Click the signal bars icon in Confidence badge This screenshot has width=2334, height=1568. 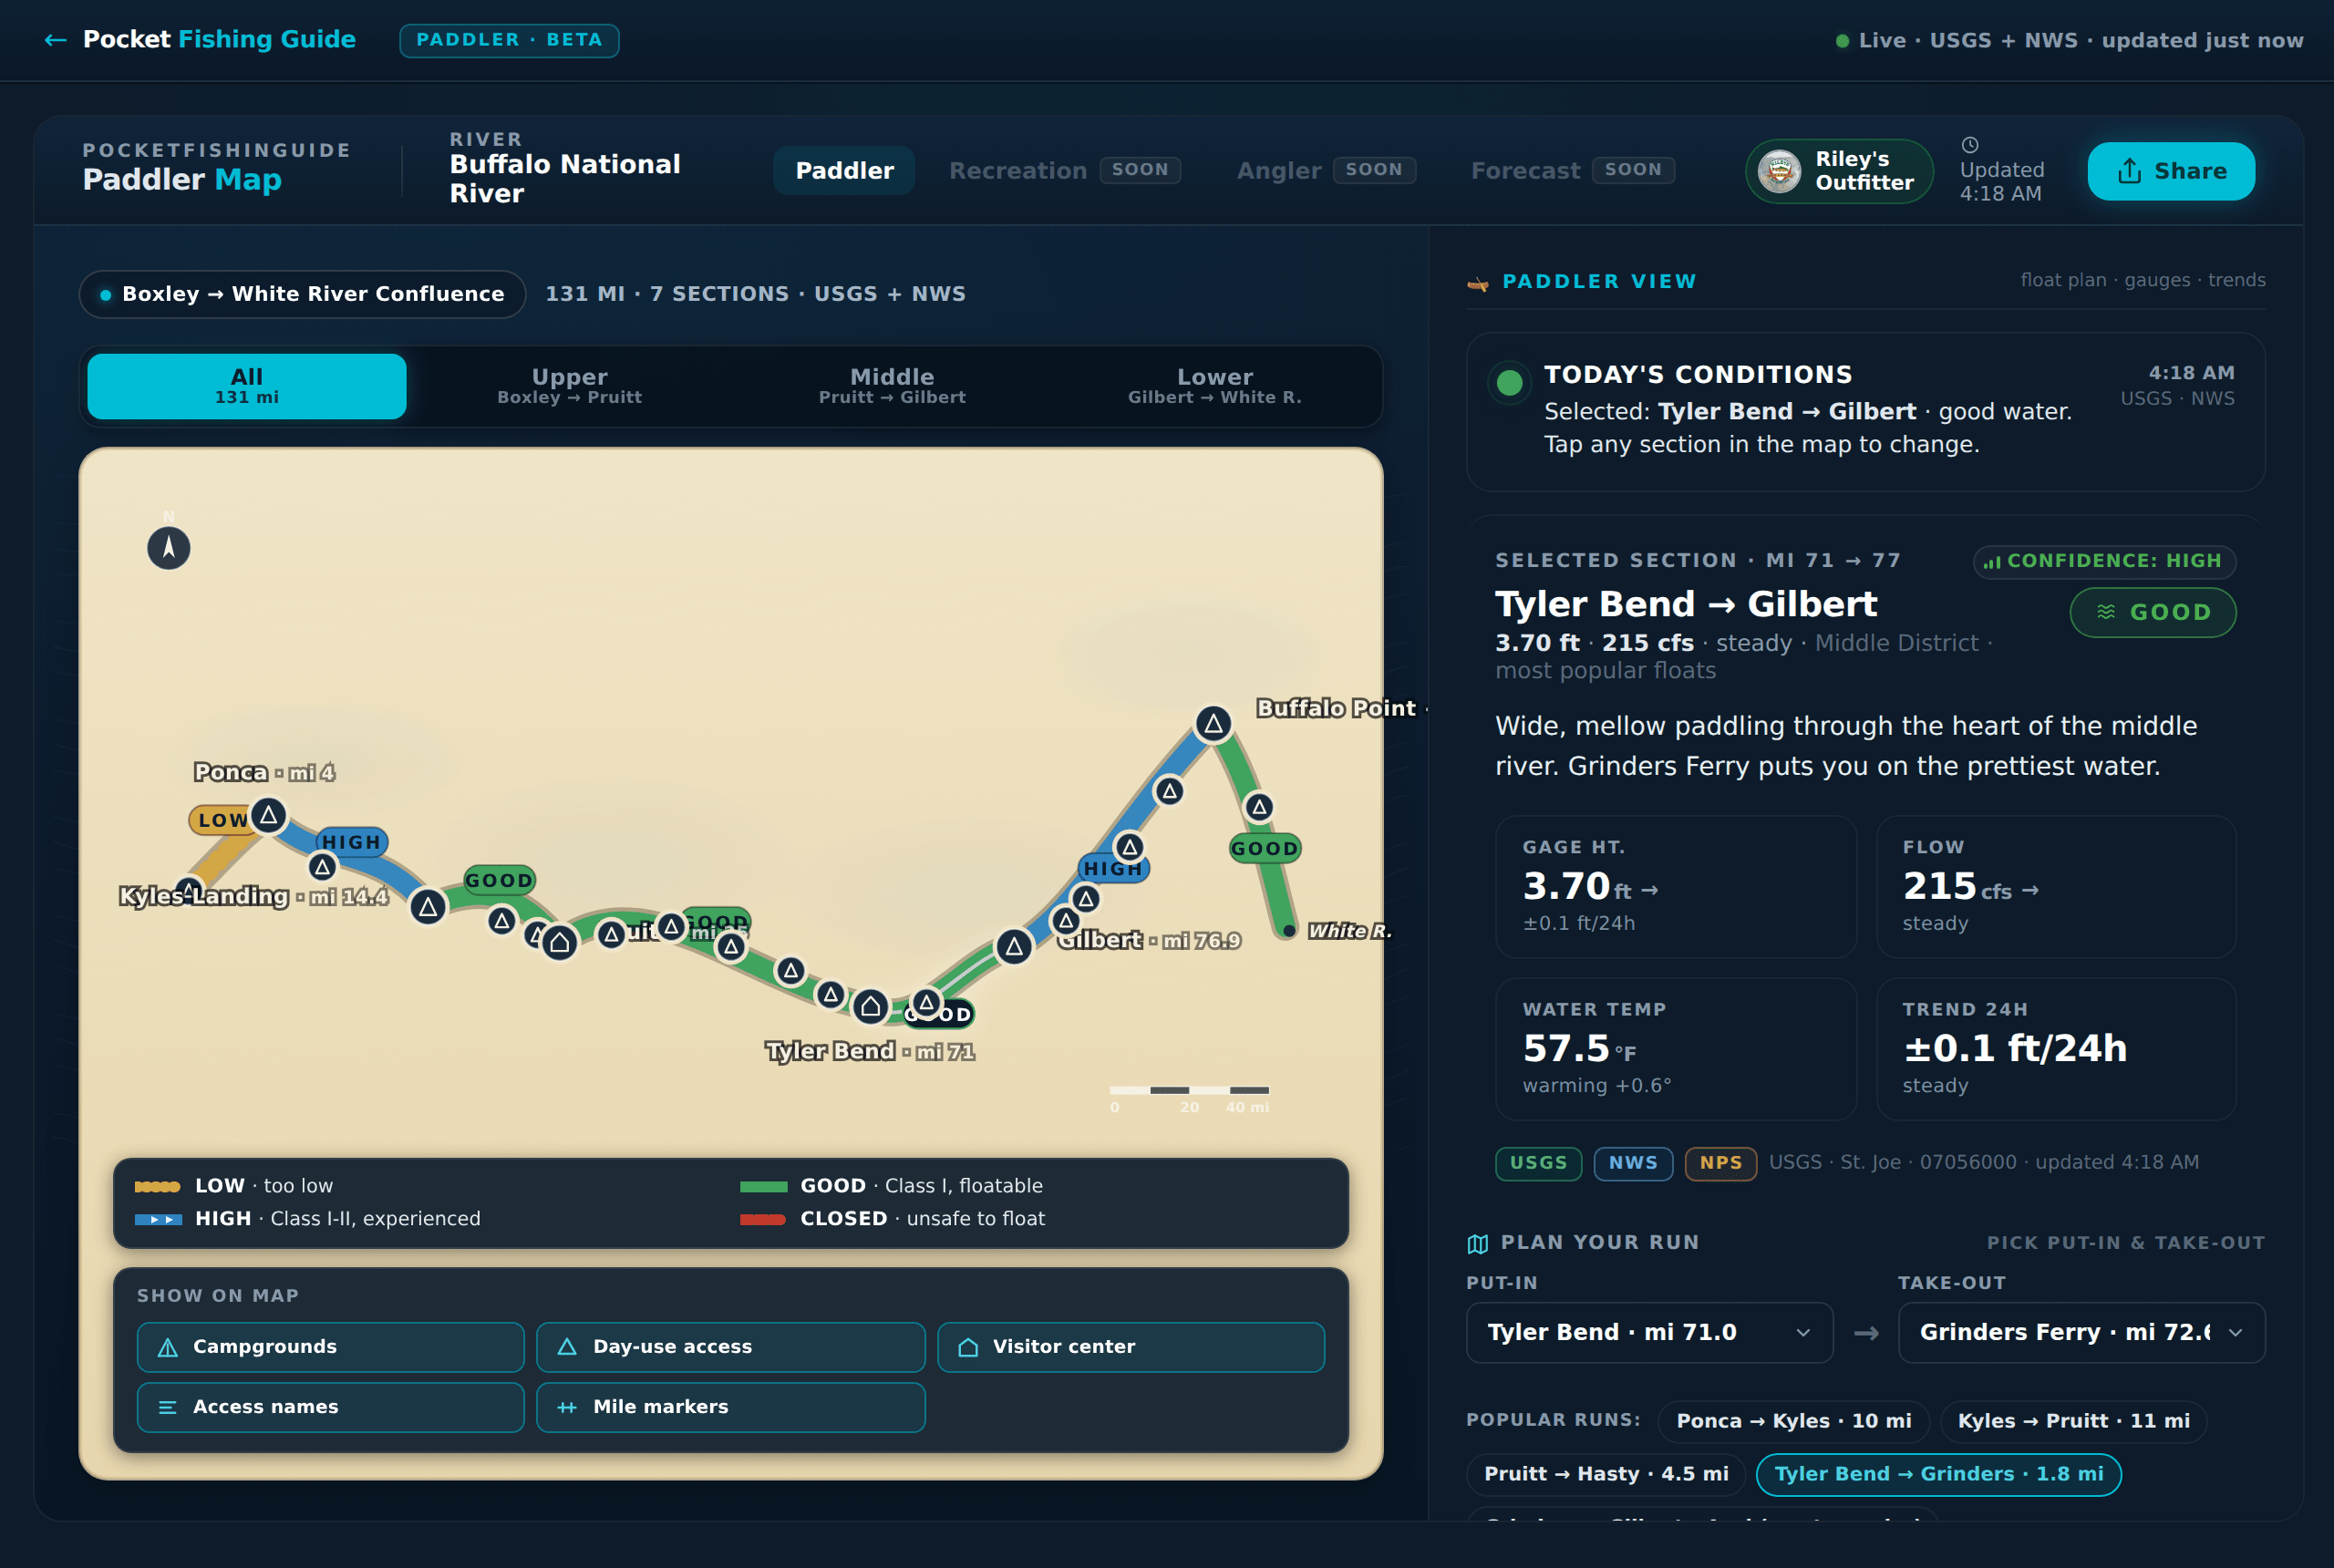1993,562
